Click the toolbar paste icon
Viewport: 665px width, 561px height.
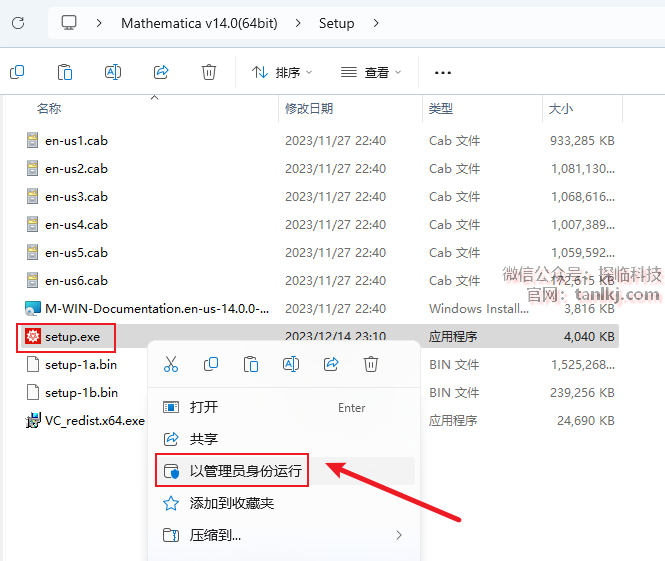pyautogui.click(x=65, y=73)
